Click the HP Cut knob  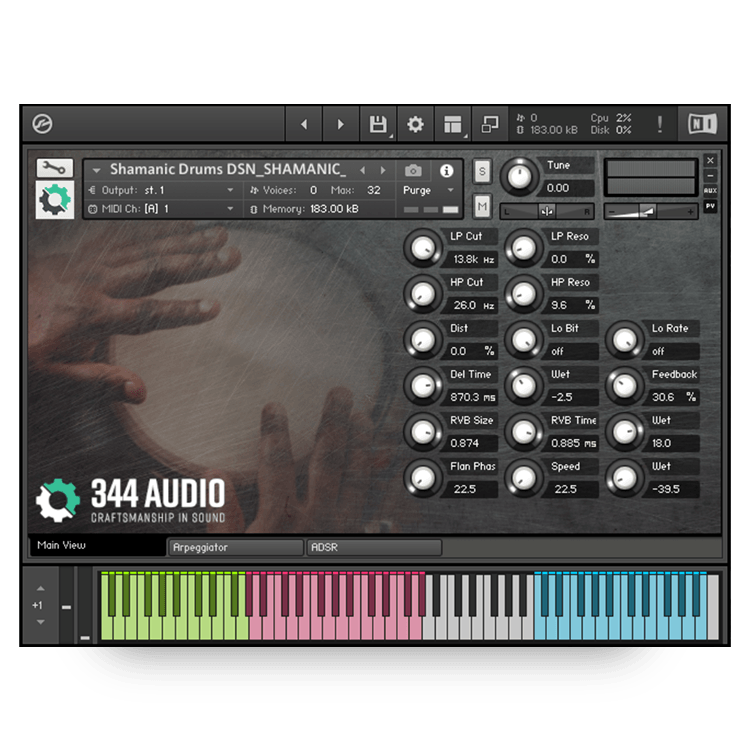[423, 294]
